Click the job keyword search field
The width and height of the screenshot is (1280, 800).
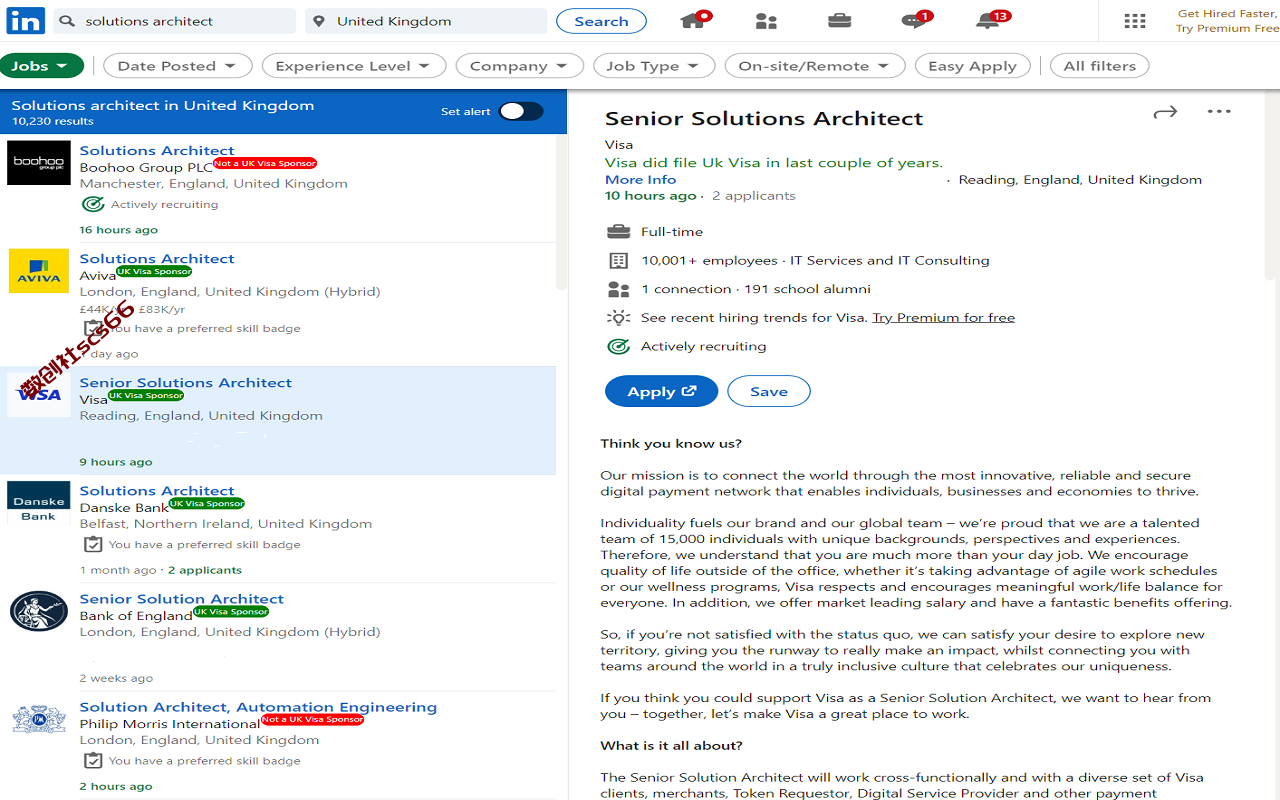click(x=174, y=21)
